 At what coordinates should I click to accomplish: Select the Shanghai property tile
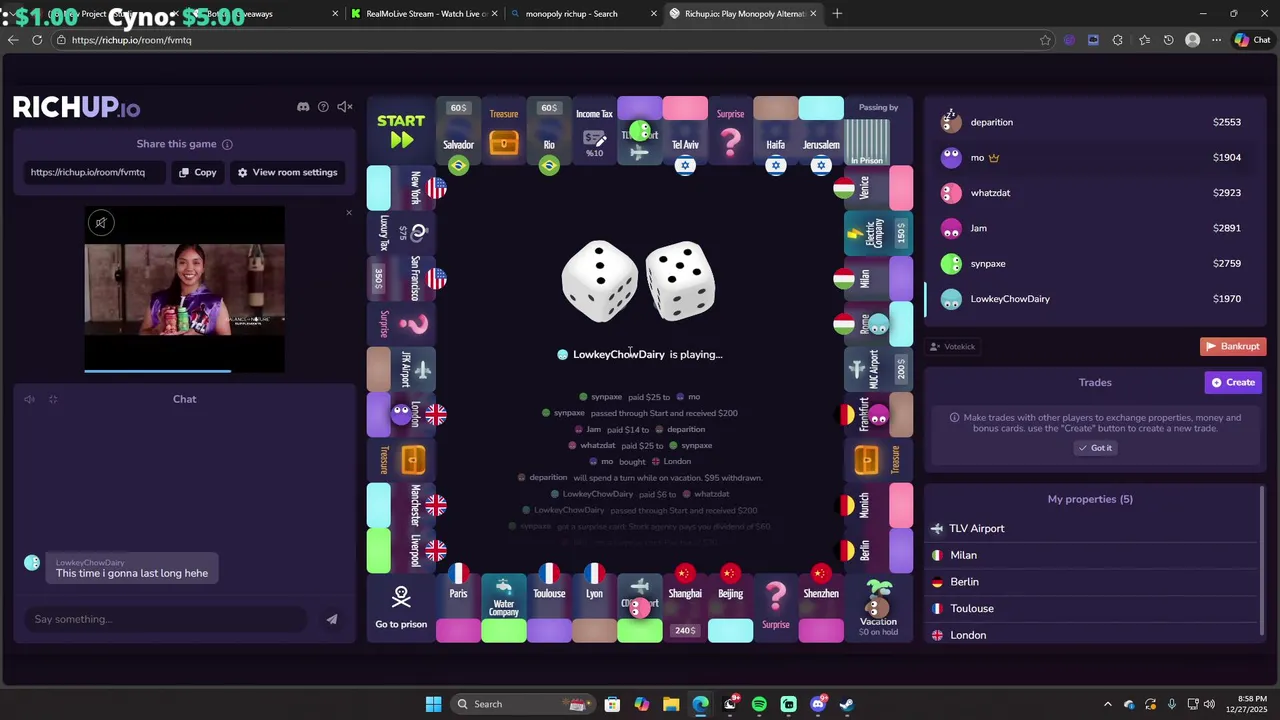(x=685, y=608)
